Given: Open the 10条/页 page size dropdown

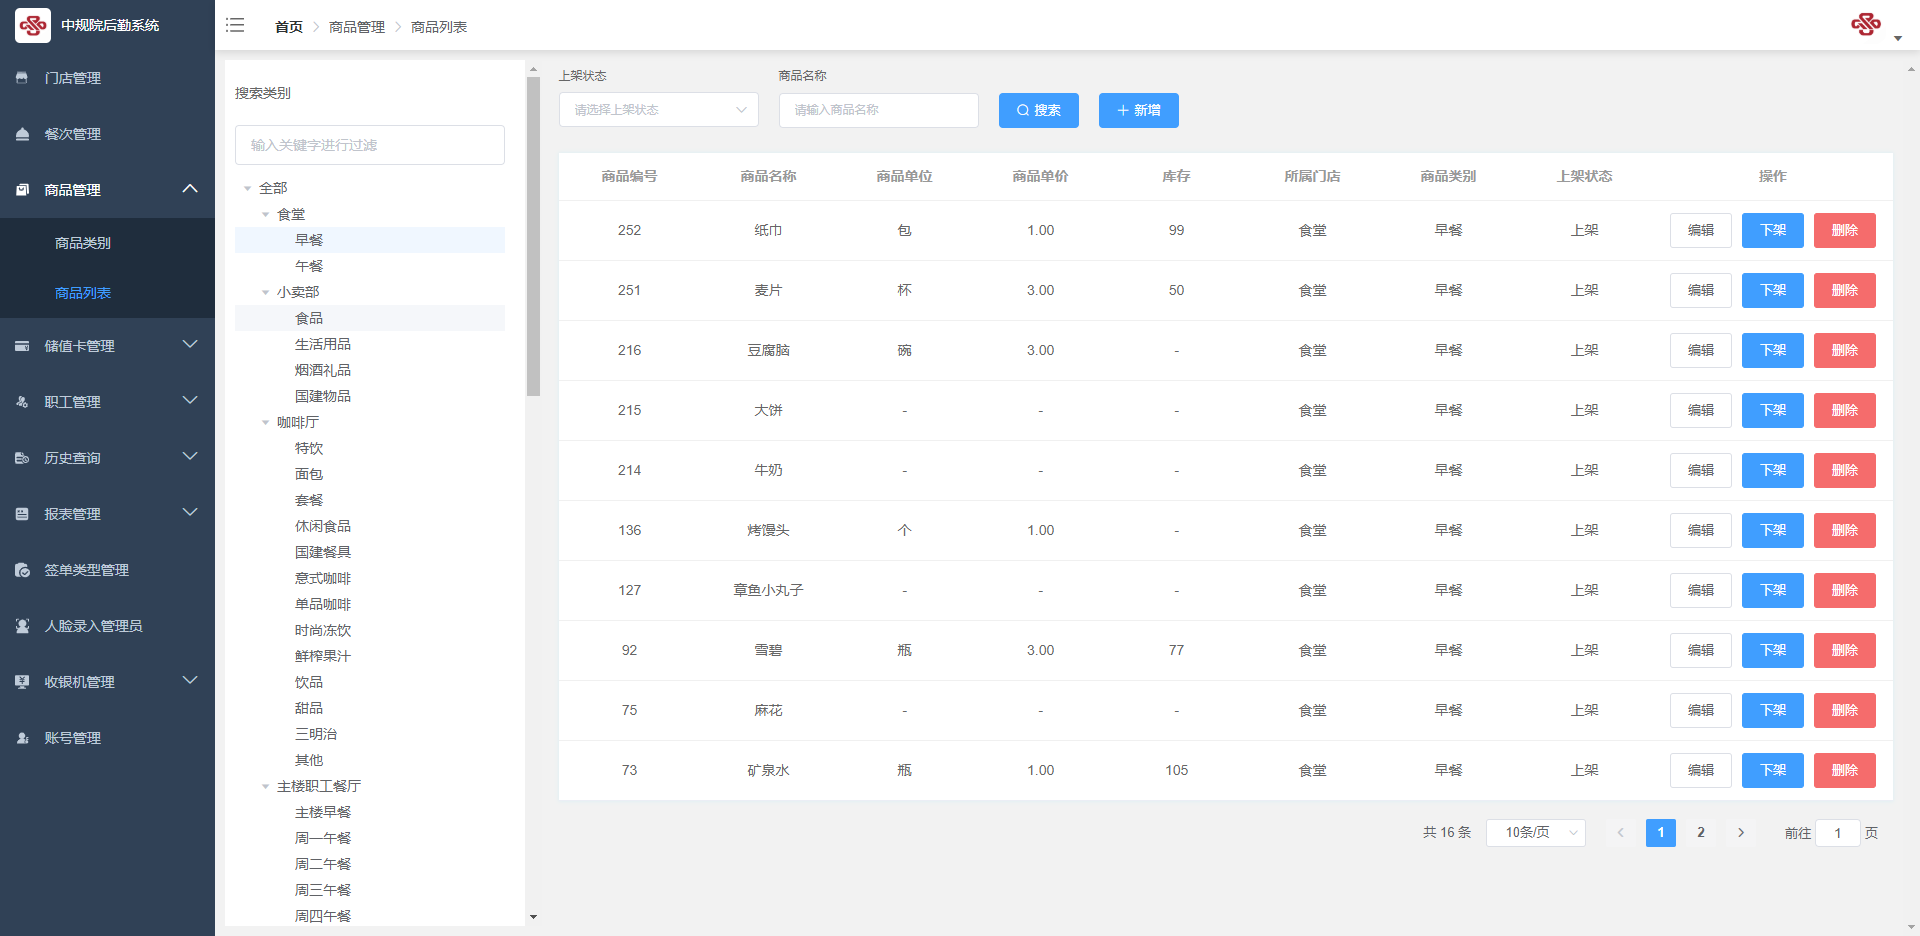Looking at the screenshot, I should point(1536,832).
